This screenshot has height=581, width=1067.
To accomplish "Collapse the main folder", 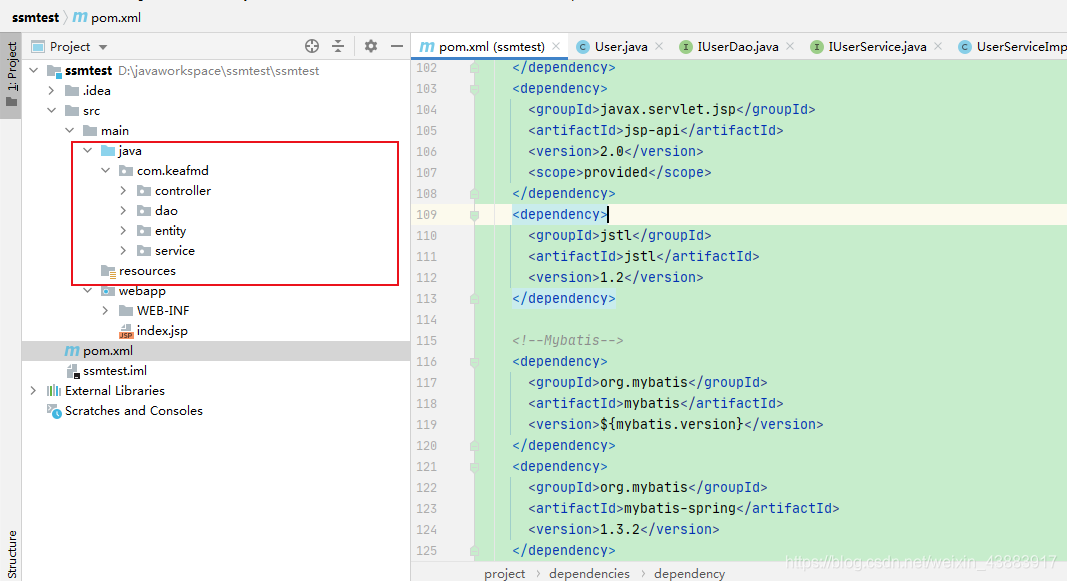I will 69,130.
